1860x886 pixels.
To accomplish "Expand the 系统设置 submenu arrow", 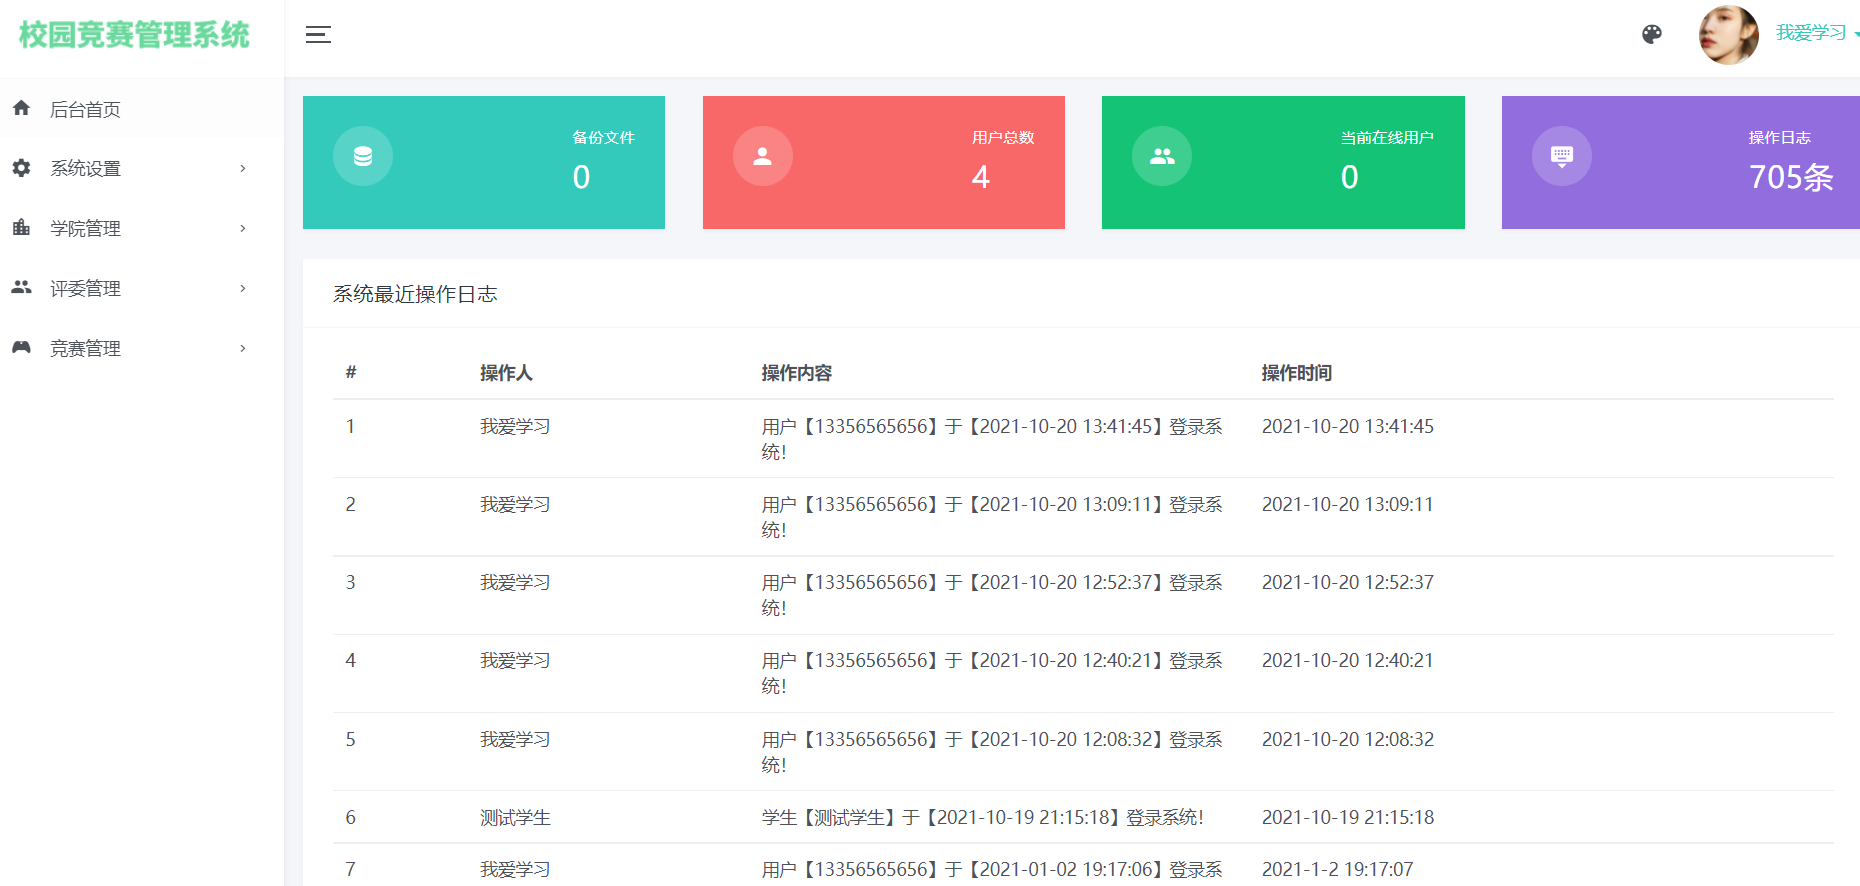I will click(x=243, y=169).
